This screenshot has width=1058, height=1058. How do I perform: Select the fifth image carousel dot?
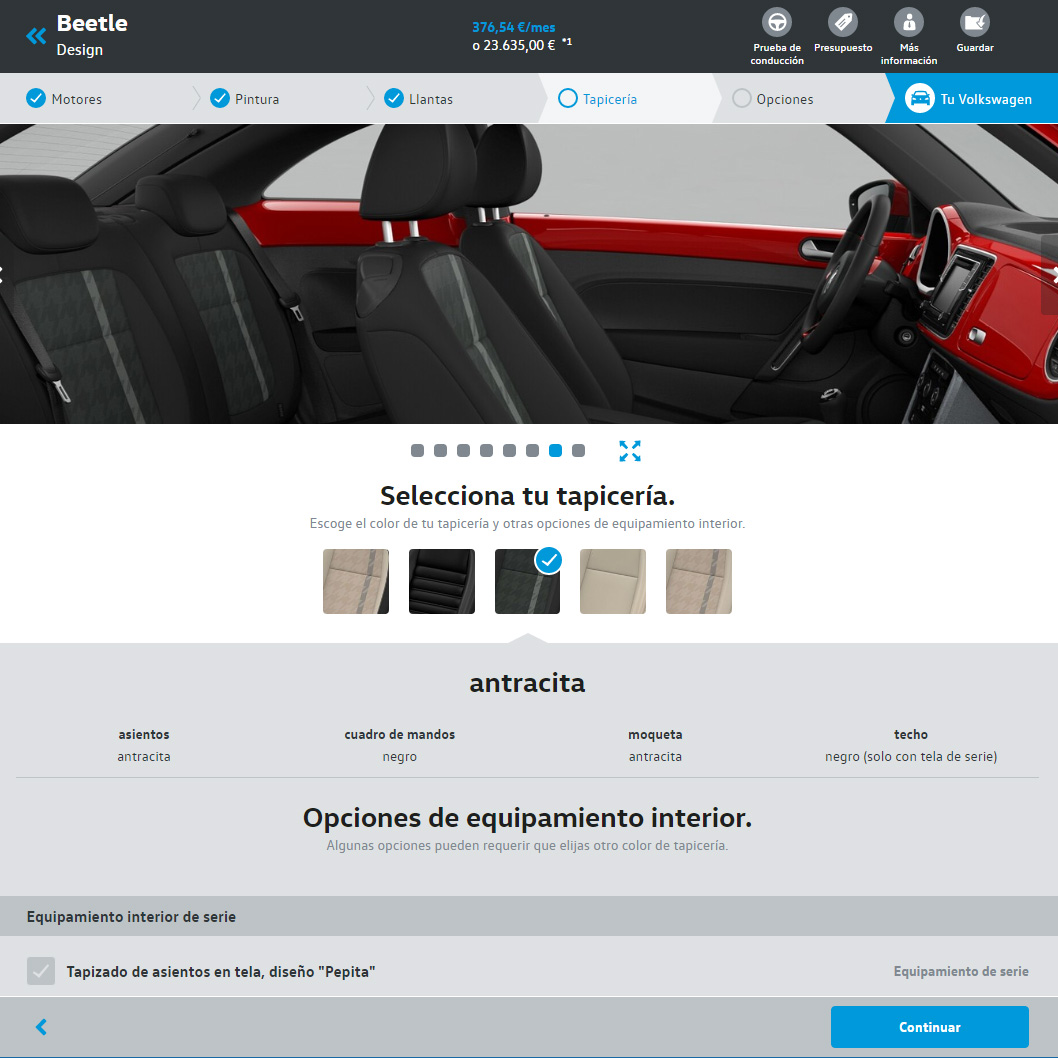click(509, 451)
